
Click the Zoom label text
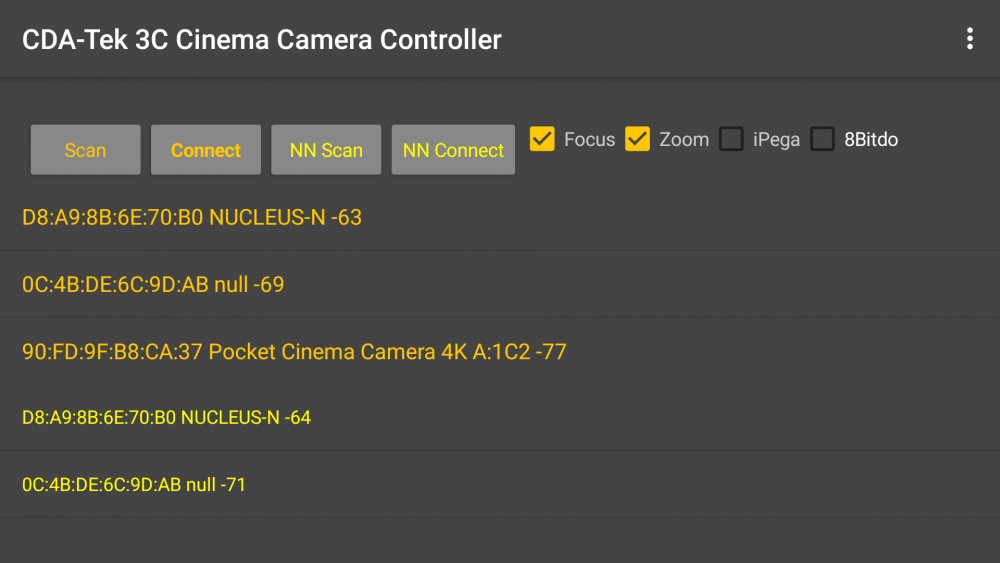click(684, 140)
